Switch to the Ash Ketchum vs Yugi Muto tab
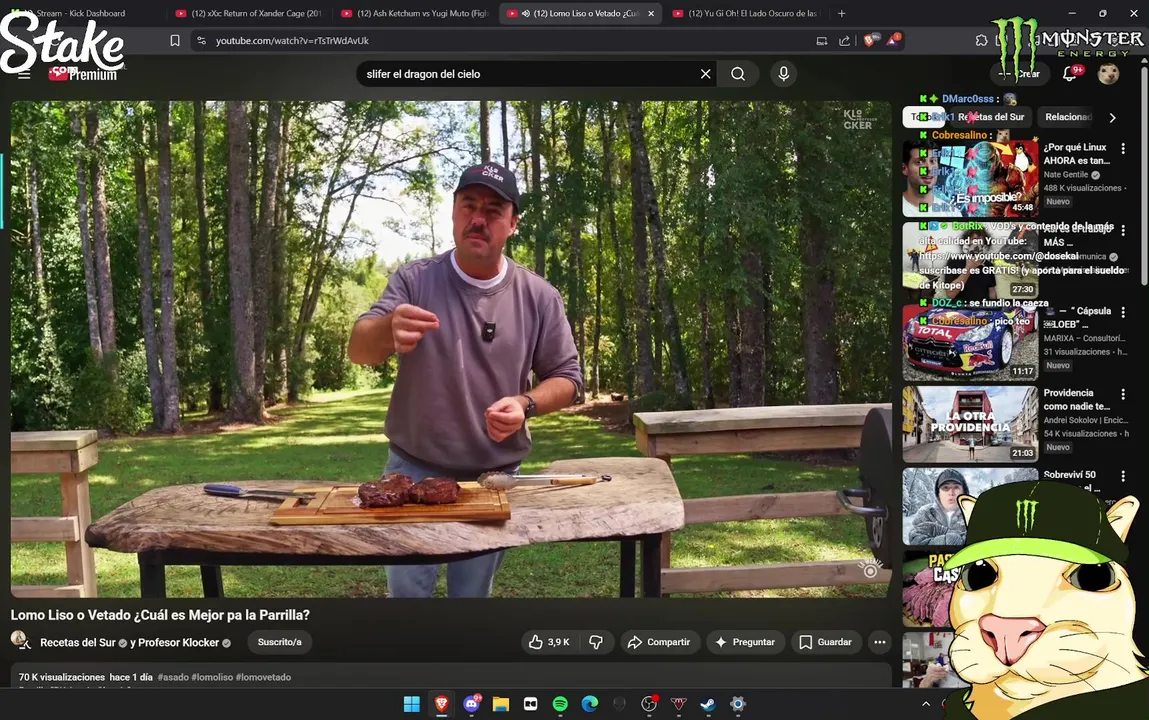Screen dimensions: 1149x720 tap(415, 13)
